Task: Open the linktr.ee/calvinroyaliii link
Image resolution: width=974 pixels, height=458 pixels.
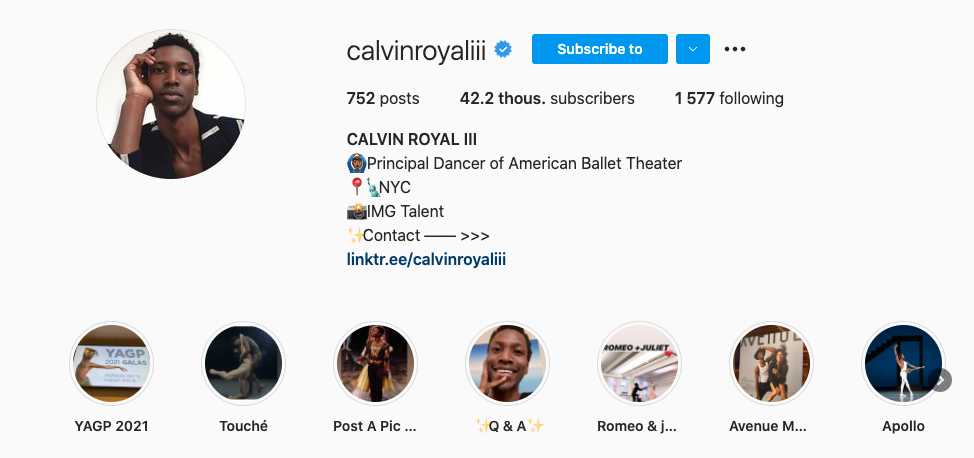Action: coord(426,259)
